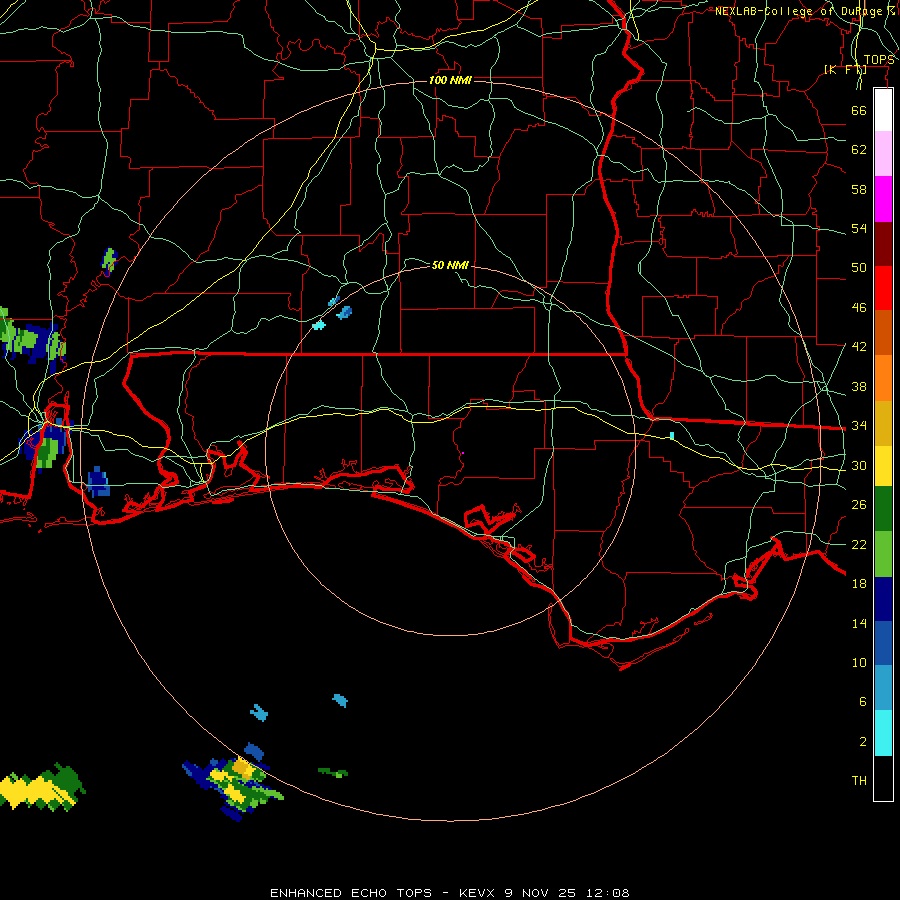Click the legend value '46'
This screenshot has height=900, width=900.
point(859,308)
